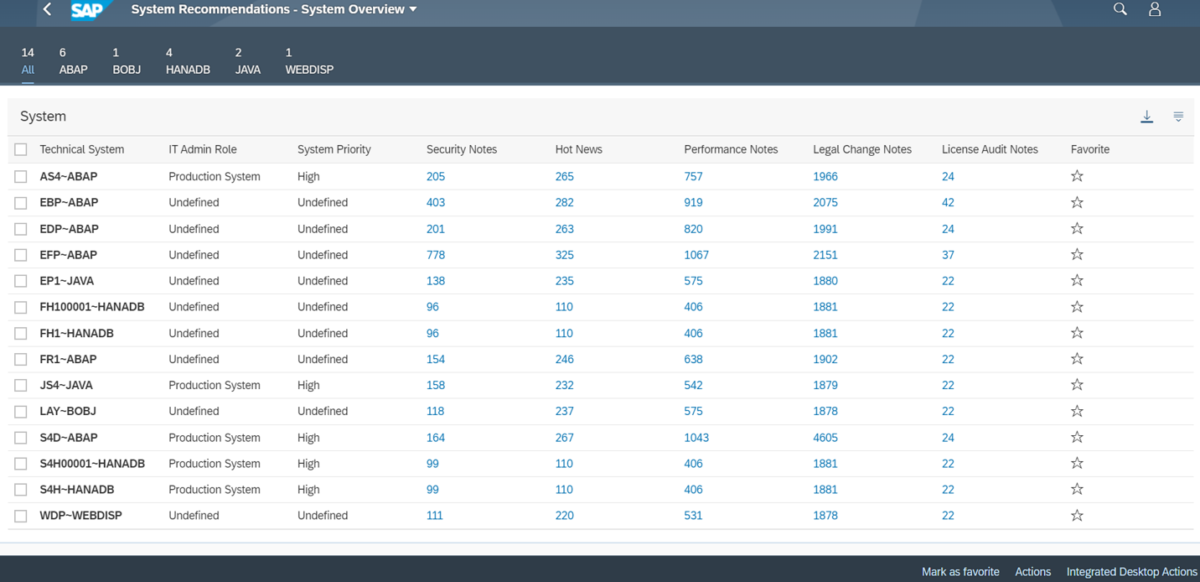Select the S4H~HANADB checkbox
The image size is (1200, 582).
pyautogui.click(x=20, y=489)
